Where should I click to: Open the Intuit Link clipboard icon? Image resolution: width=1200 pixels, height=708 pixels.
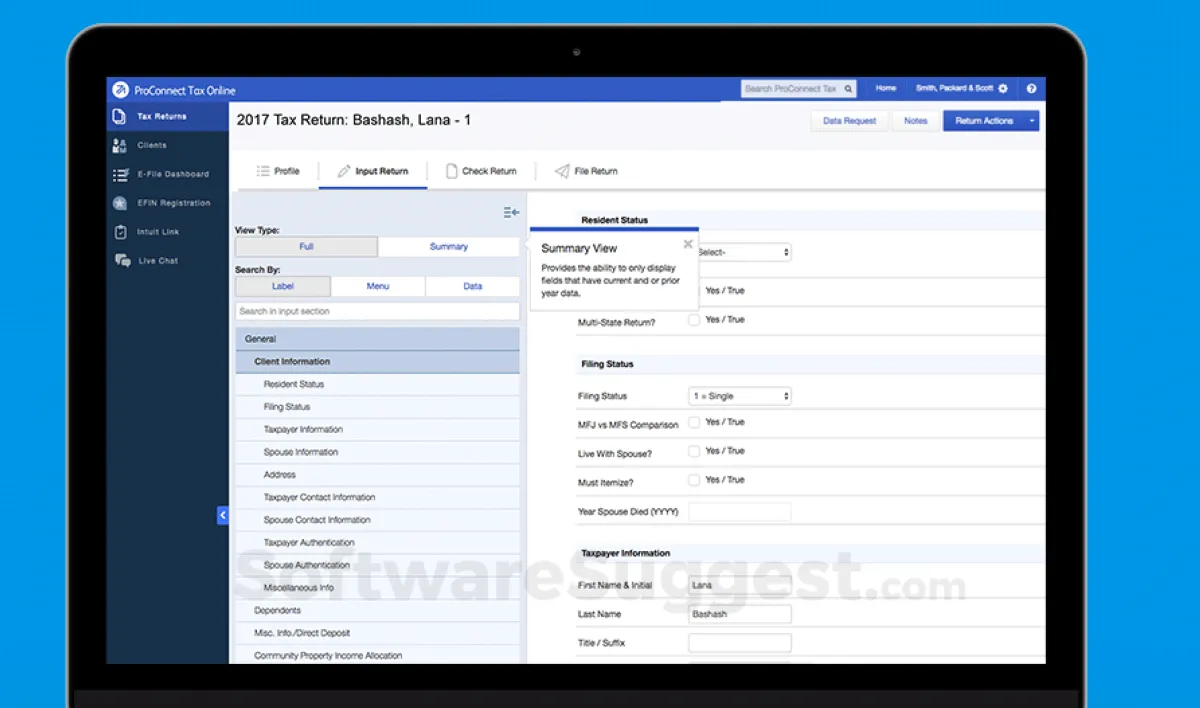tap(120, 232)
